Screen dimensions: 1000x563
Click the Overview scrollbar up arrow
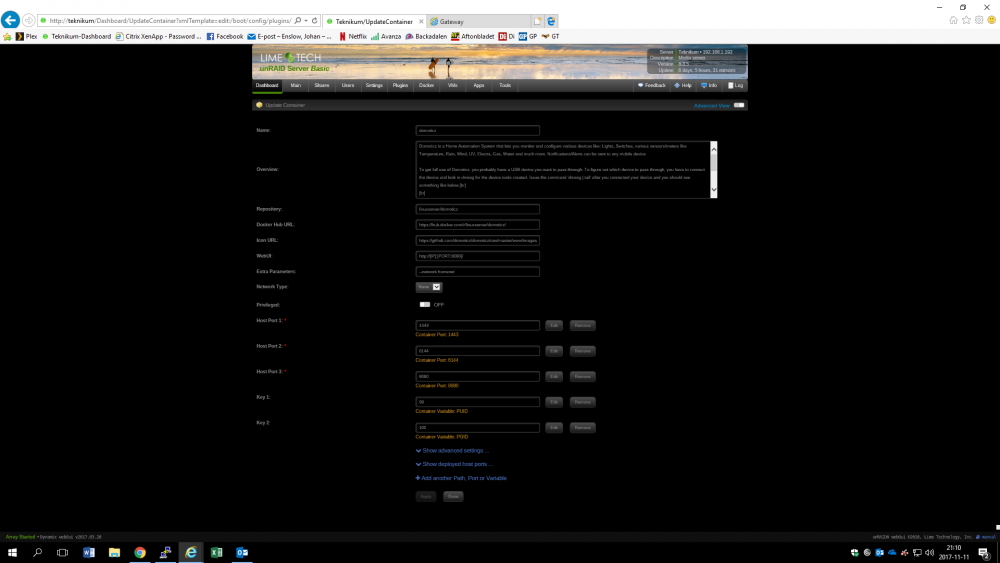coord(714,149)
